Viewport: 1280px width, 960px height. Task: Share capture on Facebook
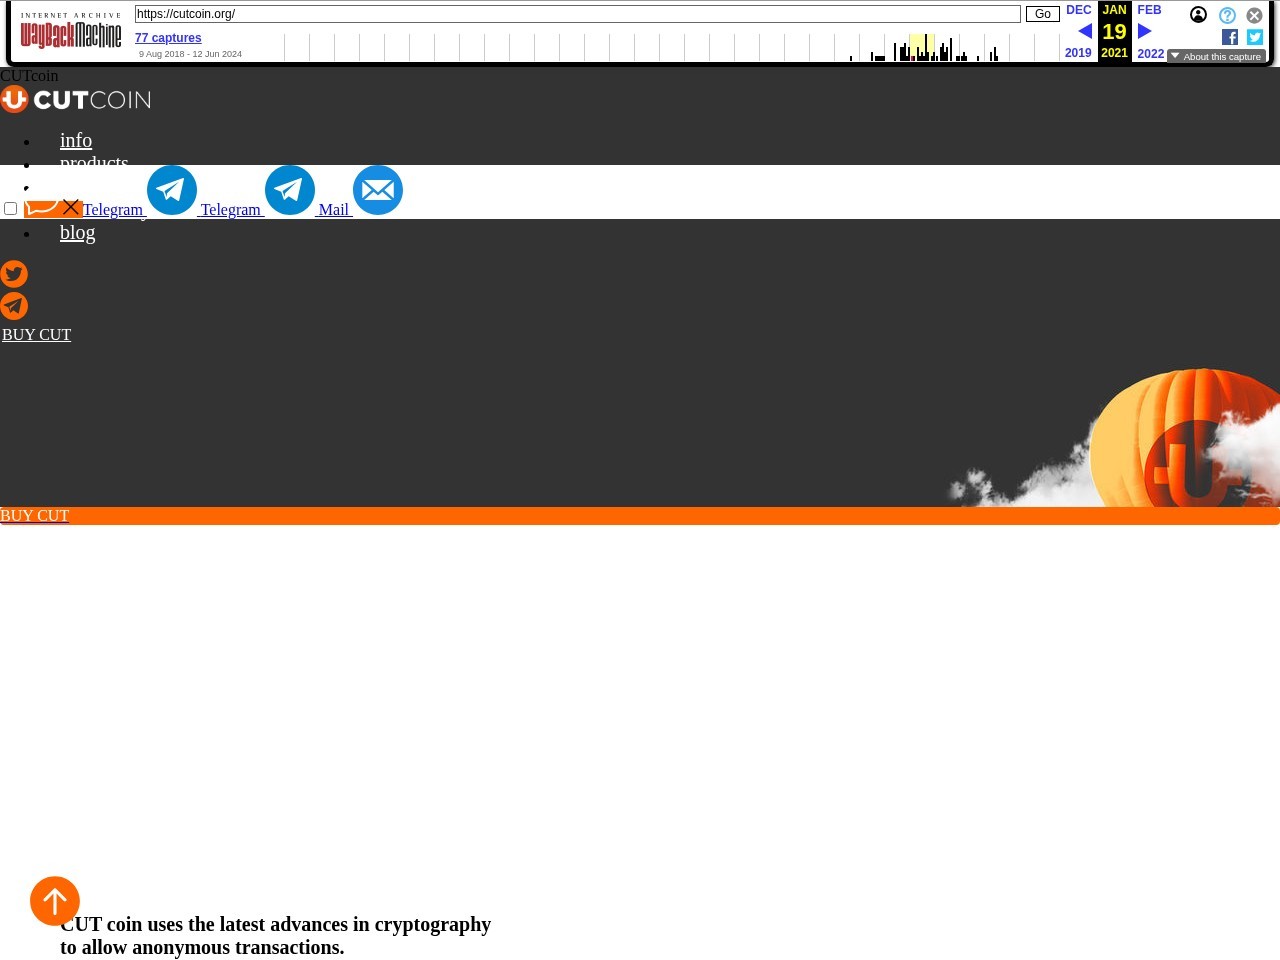click(1230, 37)
